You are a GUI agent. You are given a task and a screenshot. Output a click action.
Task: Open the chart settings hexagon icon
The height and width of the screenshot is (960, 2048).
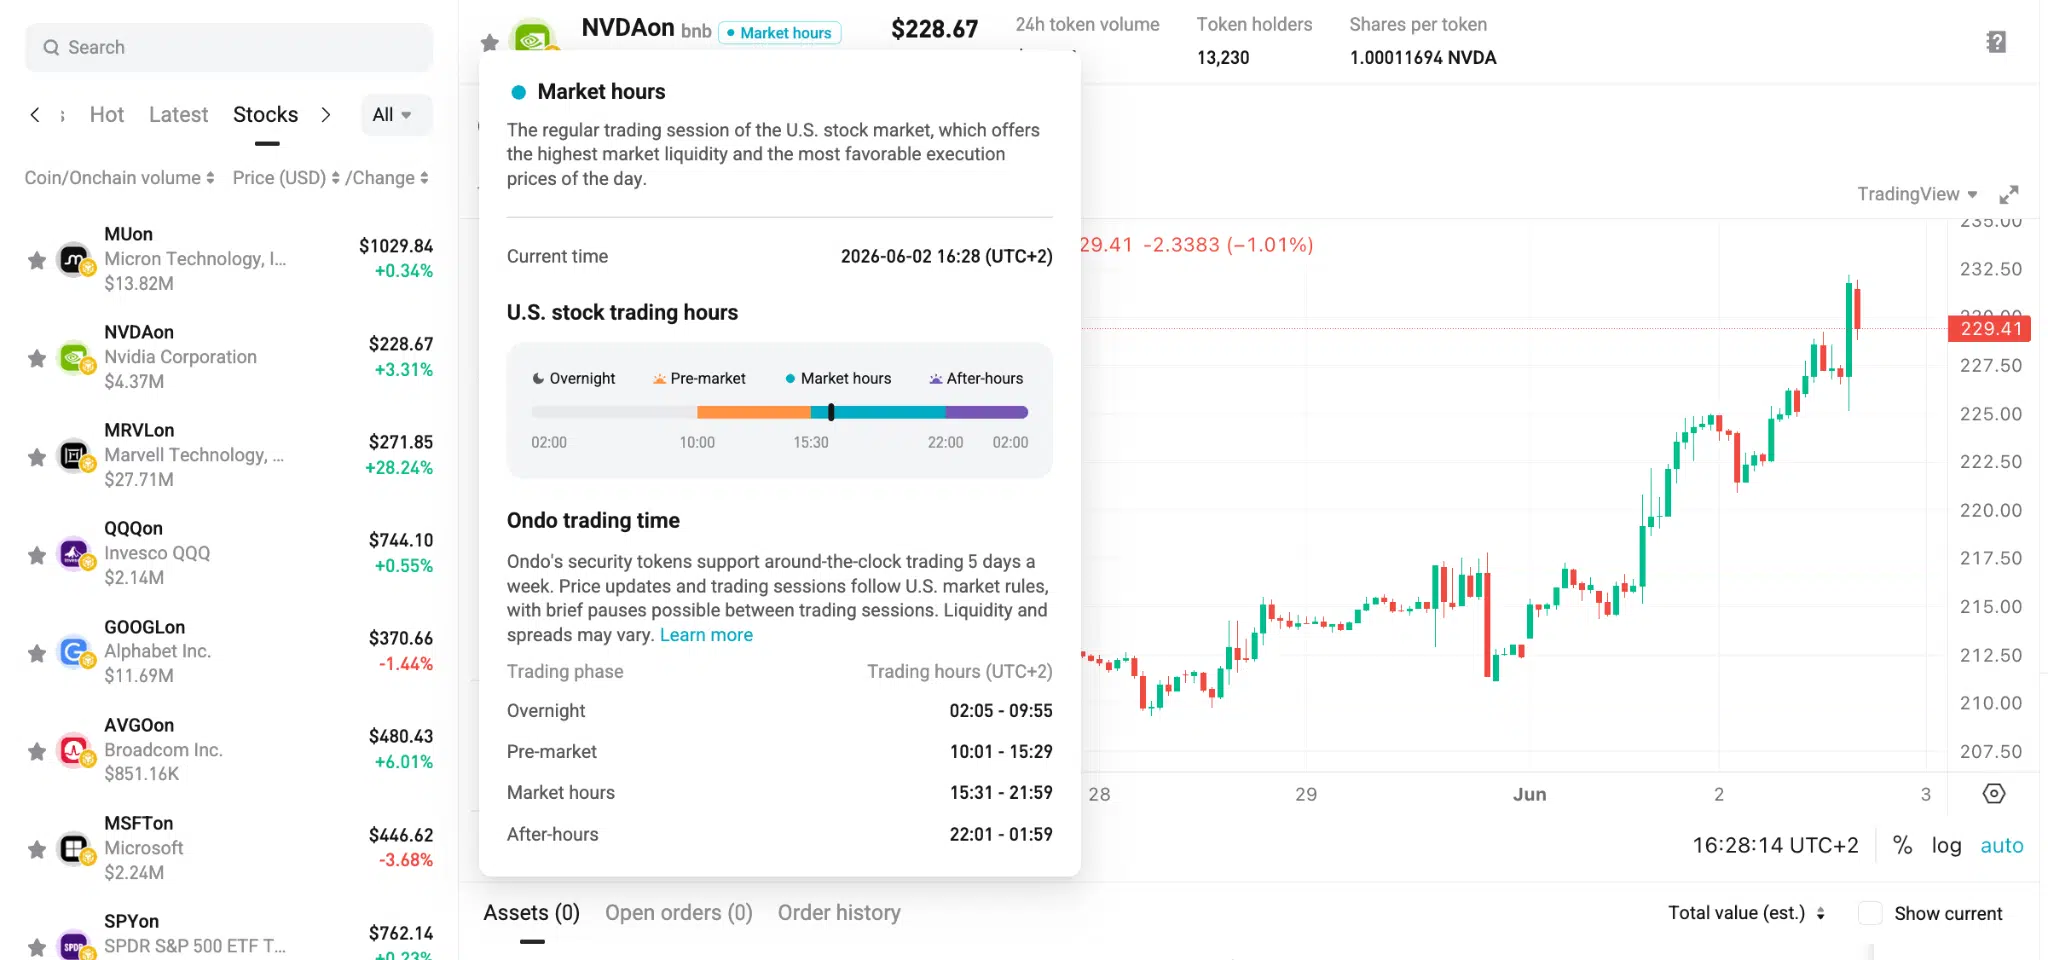pos(1993,793)
